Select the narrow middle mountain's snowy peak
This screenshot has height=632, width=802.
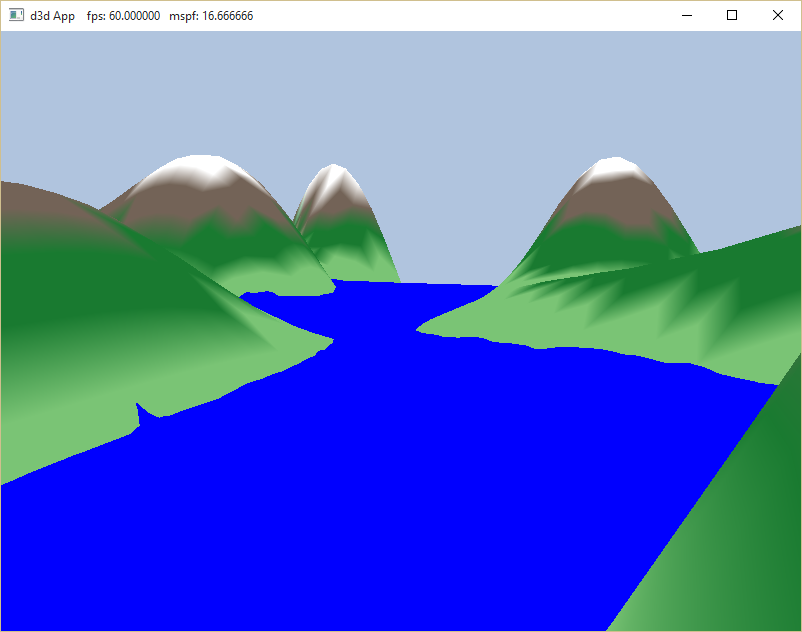click(x=330, y=180)
